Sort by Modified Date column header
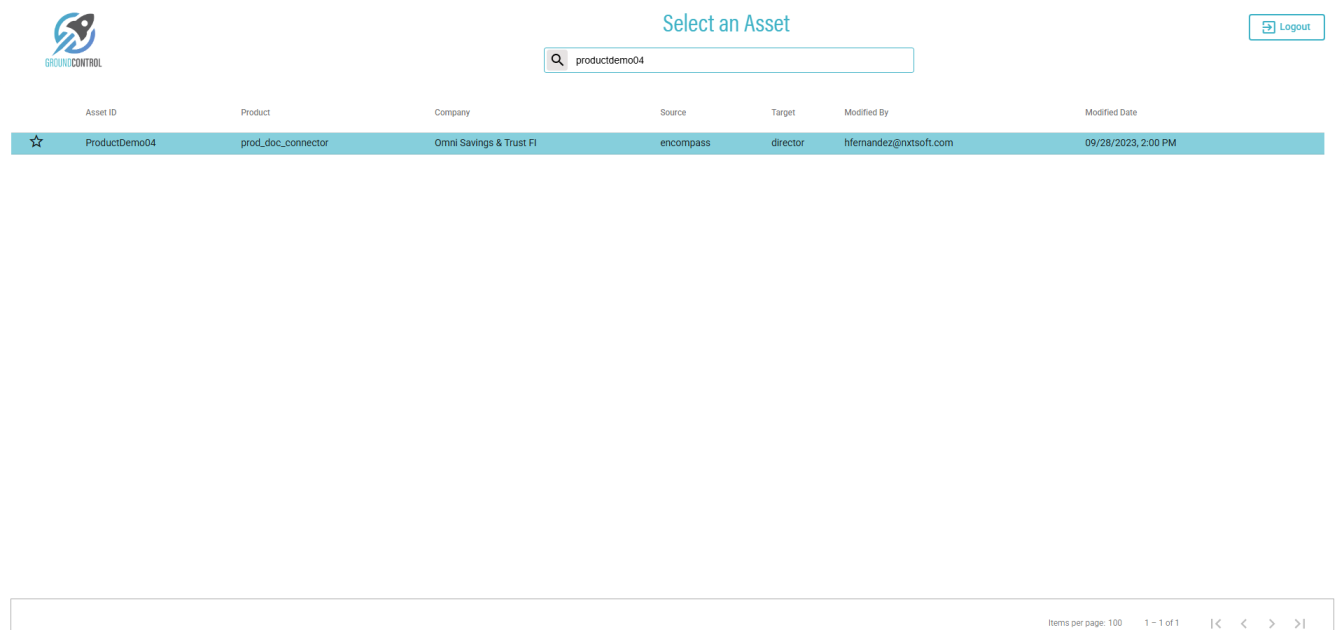This screenshot has height=630, width=1344. coord(1111,113)
